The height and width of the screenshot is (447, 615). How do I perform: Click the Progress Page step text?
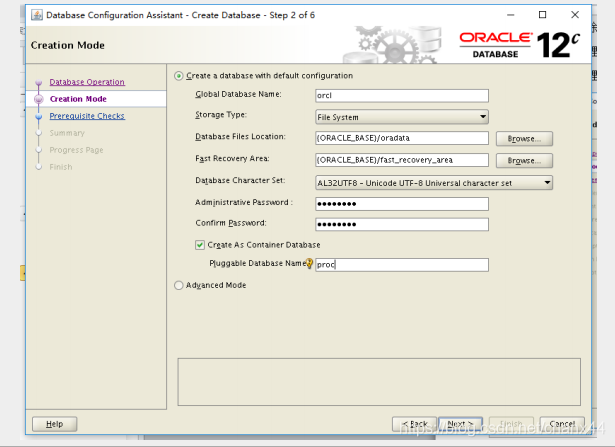[x=76, y=150]
